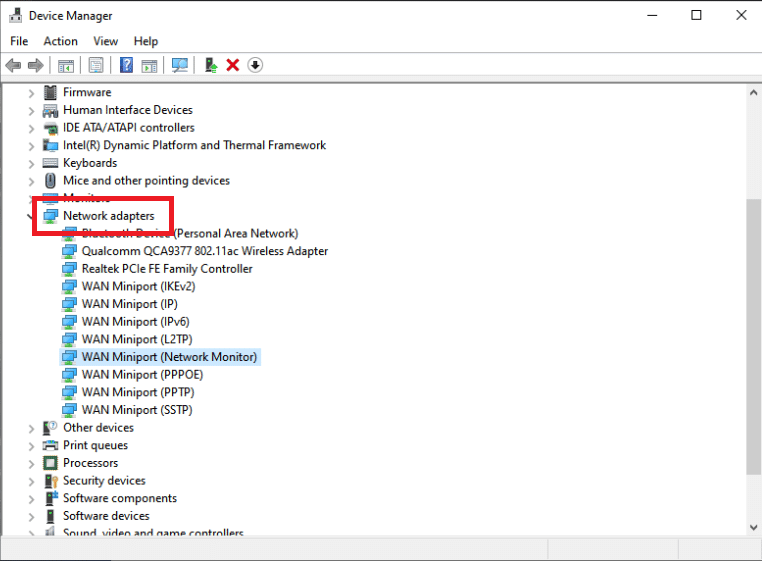This screenshot has height=561, width=762.
Task: Click Scan for hardware changes icon
Action: [180, 65]
